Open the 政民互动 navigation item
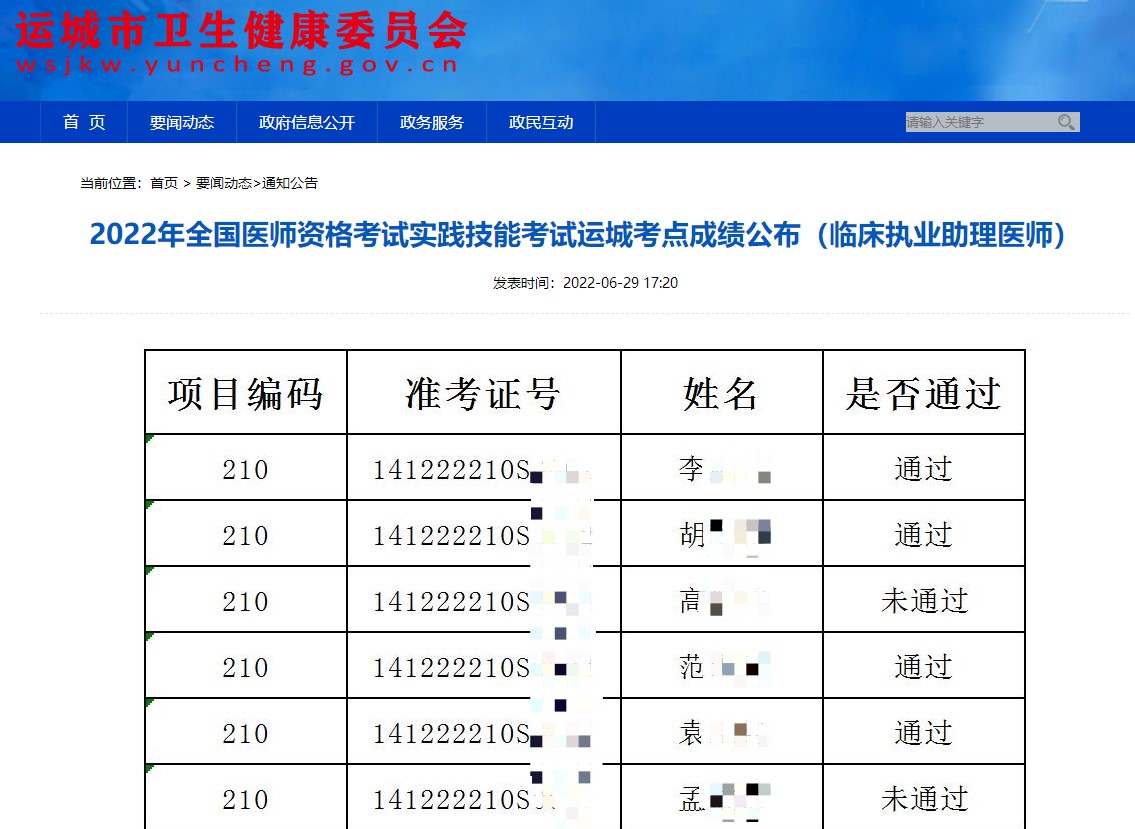This screenshot has width=1135, height=829. 541,122
